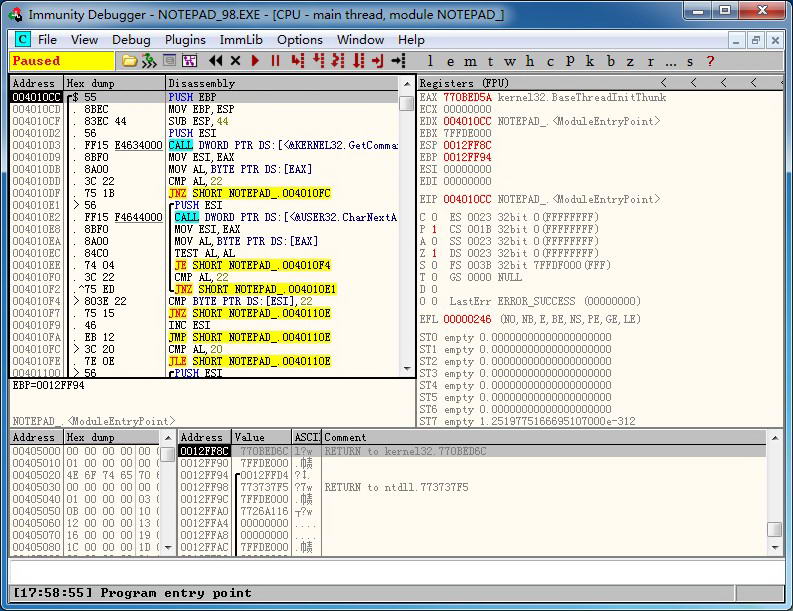Click EFL register value 00000246

tap(467, 319)
